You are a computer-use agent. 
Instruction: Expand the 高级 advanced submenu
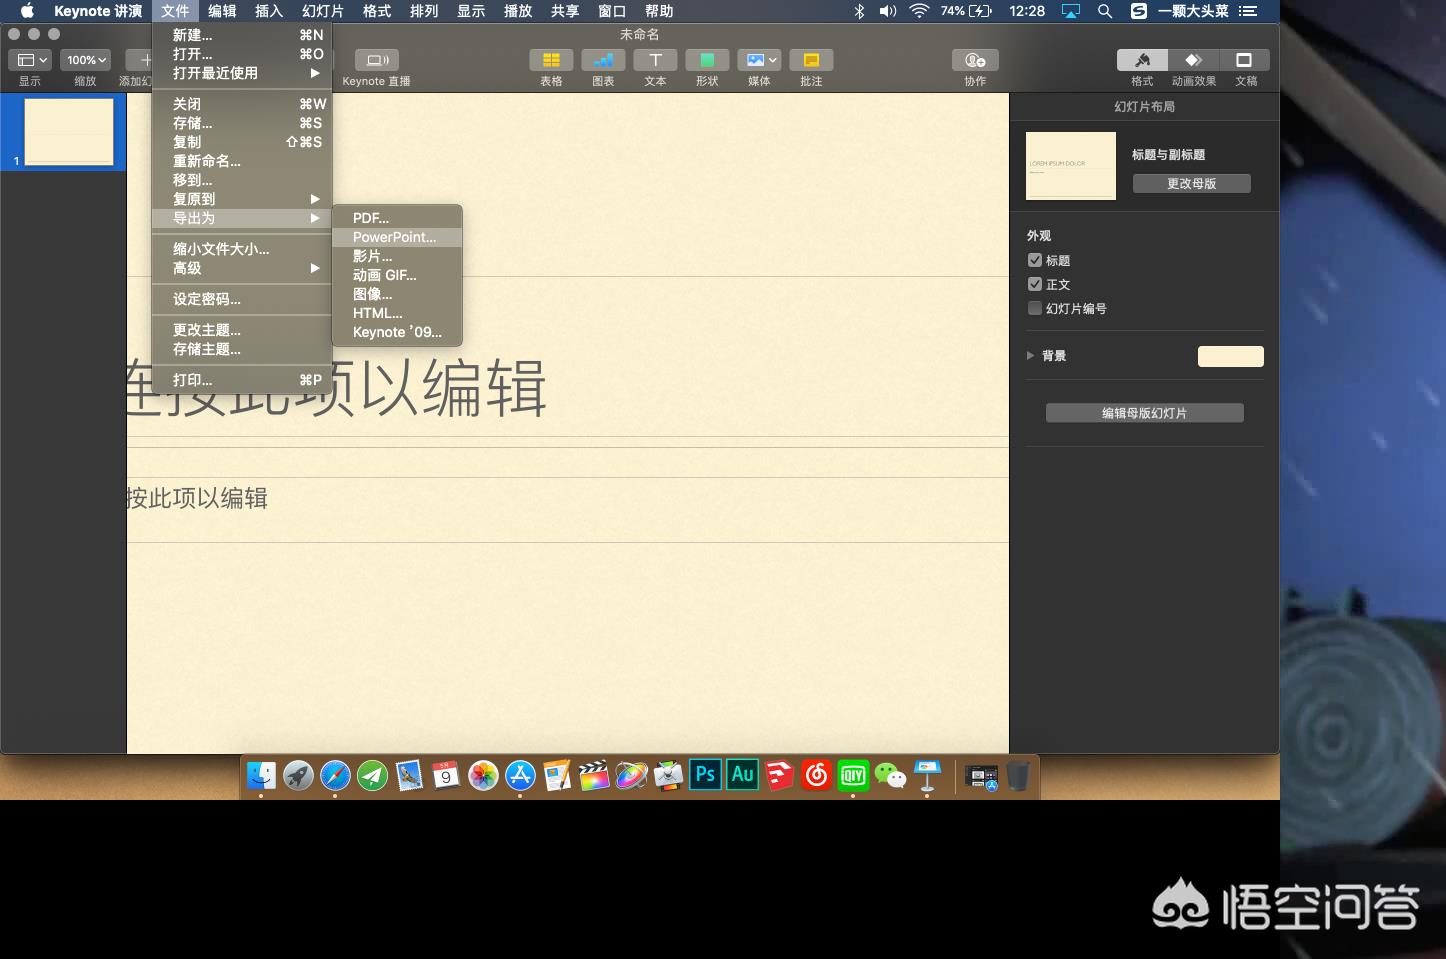(241, 268)
